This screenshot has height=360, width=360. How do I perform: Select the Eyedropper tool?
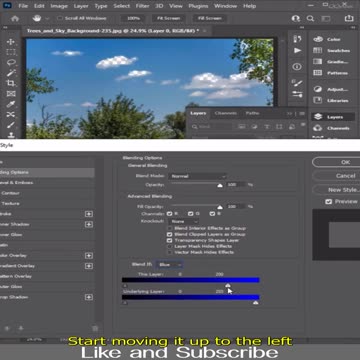tap(11, 104)
